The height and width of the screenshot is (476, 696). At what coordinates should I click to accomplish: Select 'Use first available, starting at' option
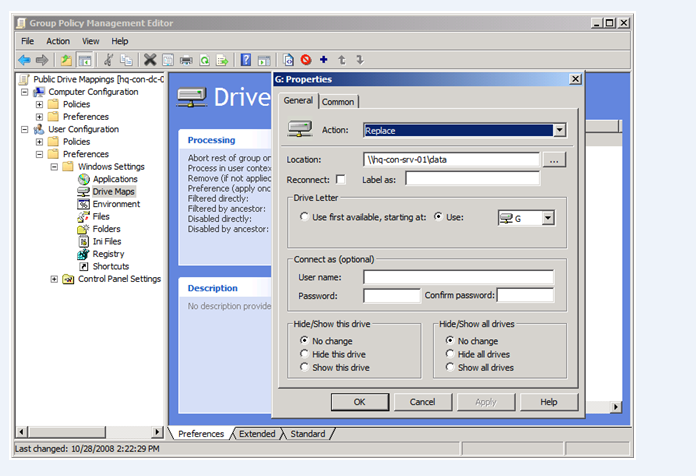305,217
